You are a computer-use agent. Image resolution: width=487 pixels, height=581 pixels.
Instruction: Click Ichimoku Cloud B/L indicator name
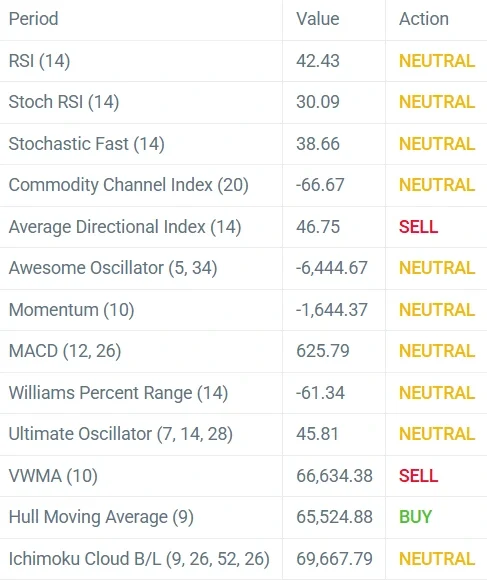[139, 559]
